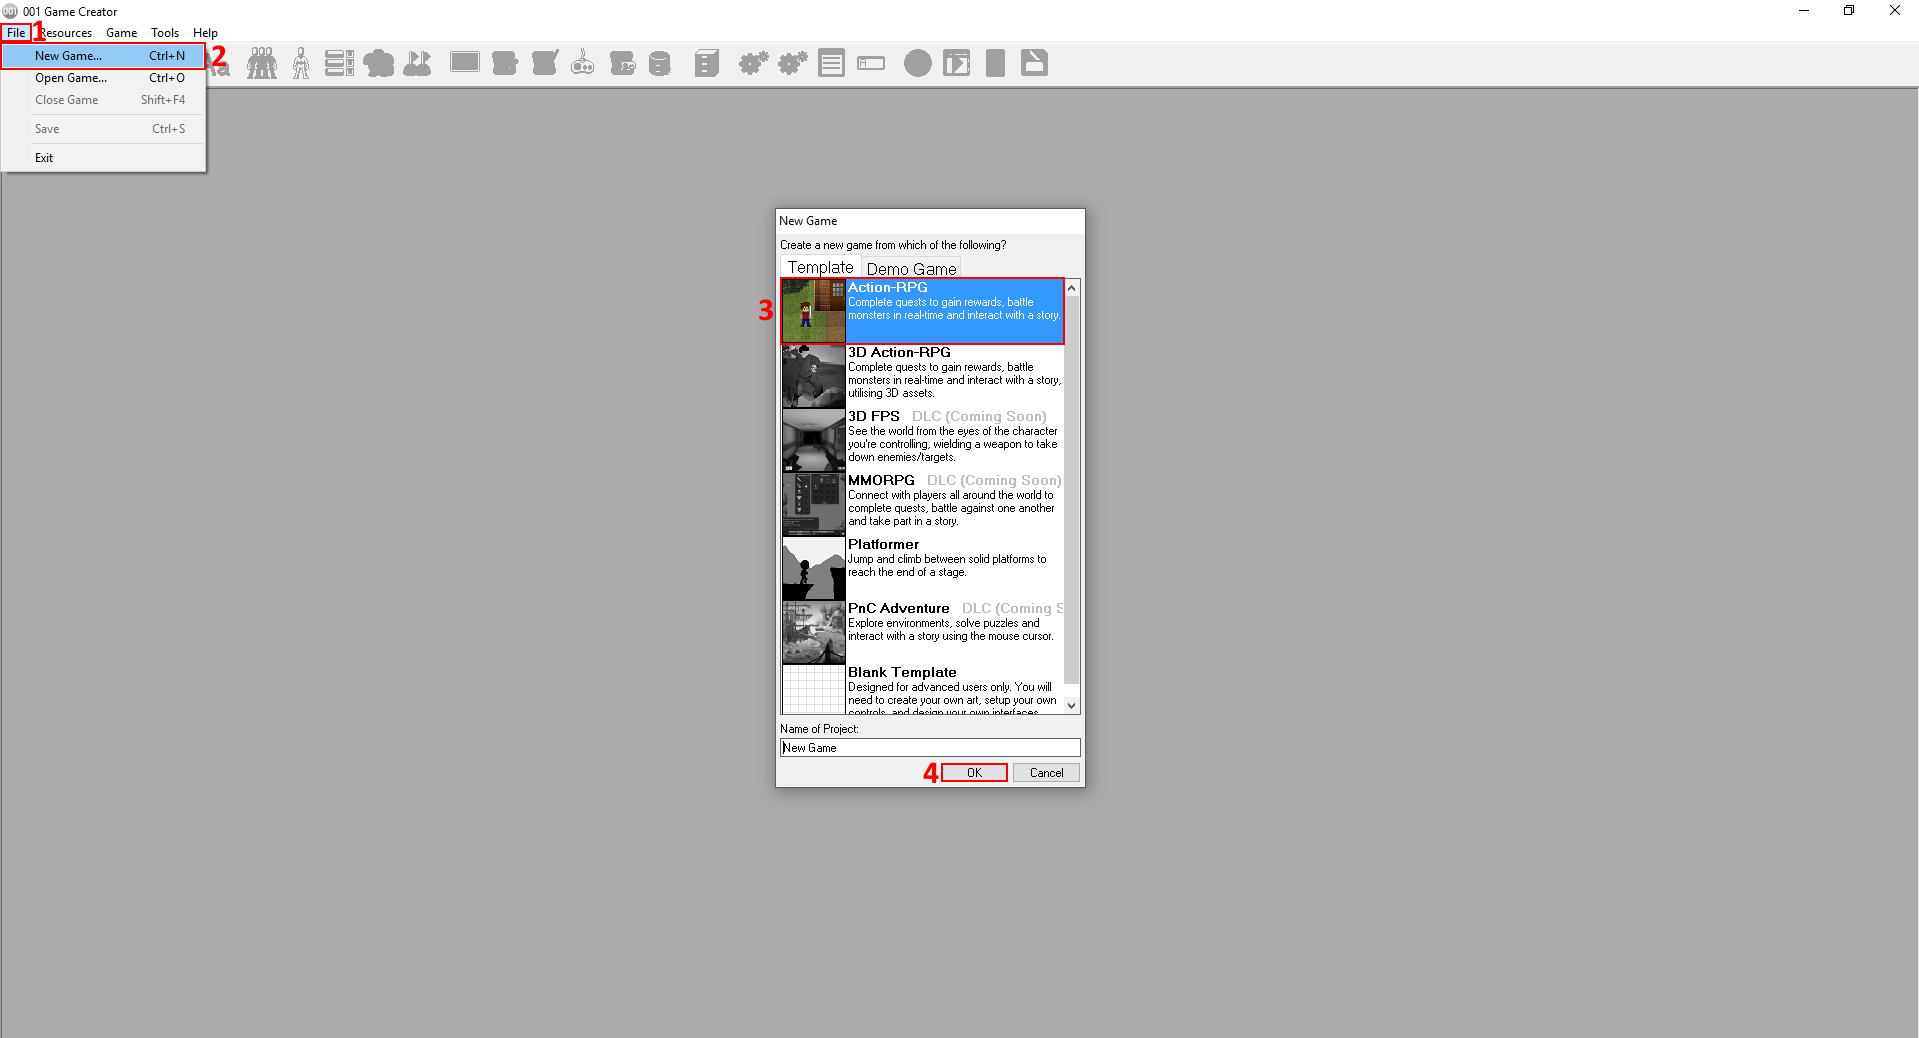
Task: Open the Help menu
Action: click(x=205, y=33)
